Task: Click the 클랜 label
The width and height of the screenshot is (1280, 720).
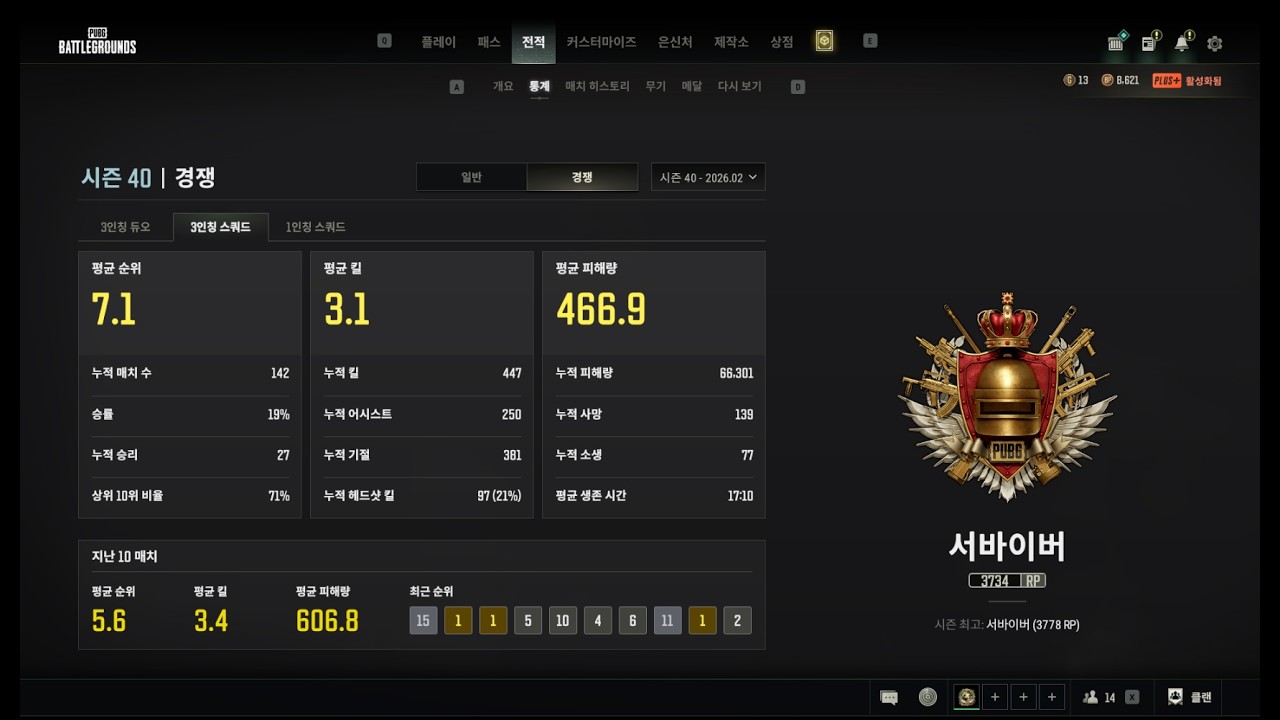Action: tap(1201, 697)
